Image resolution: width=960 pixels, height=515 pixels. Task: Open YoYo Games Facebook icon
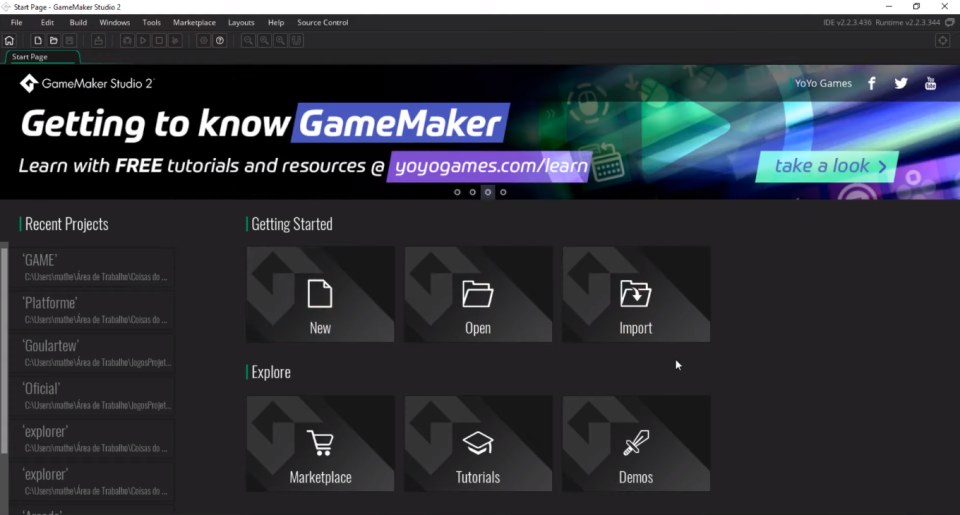pos(872,83)
